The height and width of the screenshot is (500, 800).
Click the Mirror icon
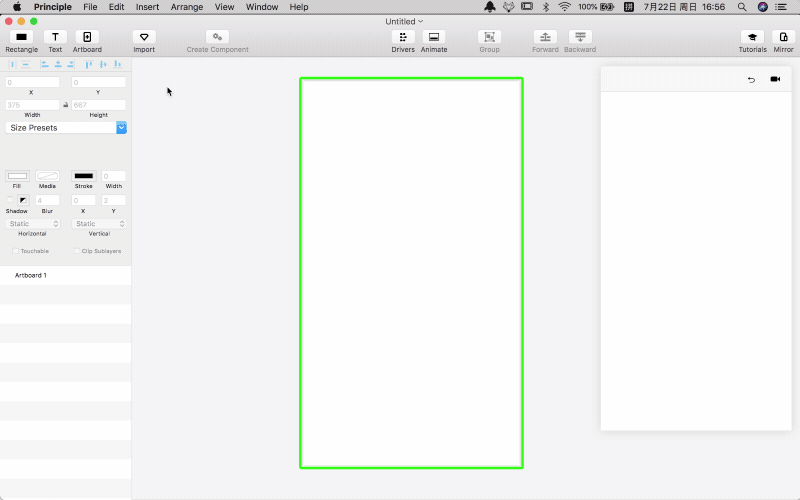click(x=783, y=37)
